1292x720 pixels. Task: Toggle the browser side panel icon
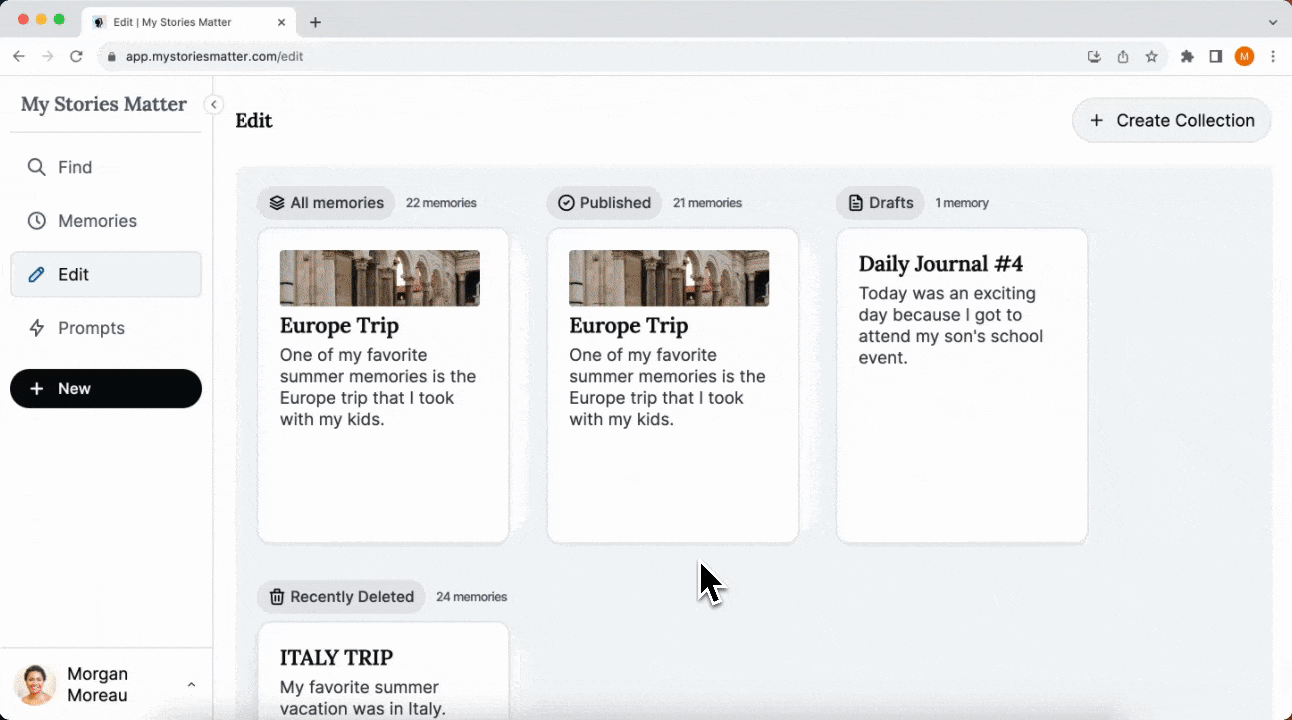(1216, 57)
